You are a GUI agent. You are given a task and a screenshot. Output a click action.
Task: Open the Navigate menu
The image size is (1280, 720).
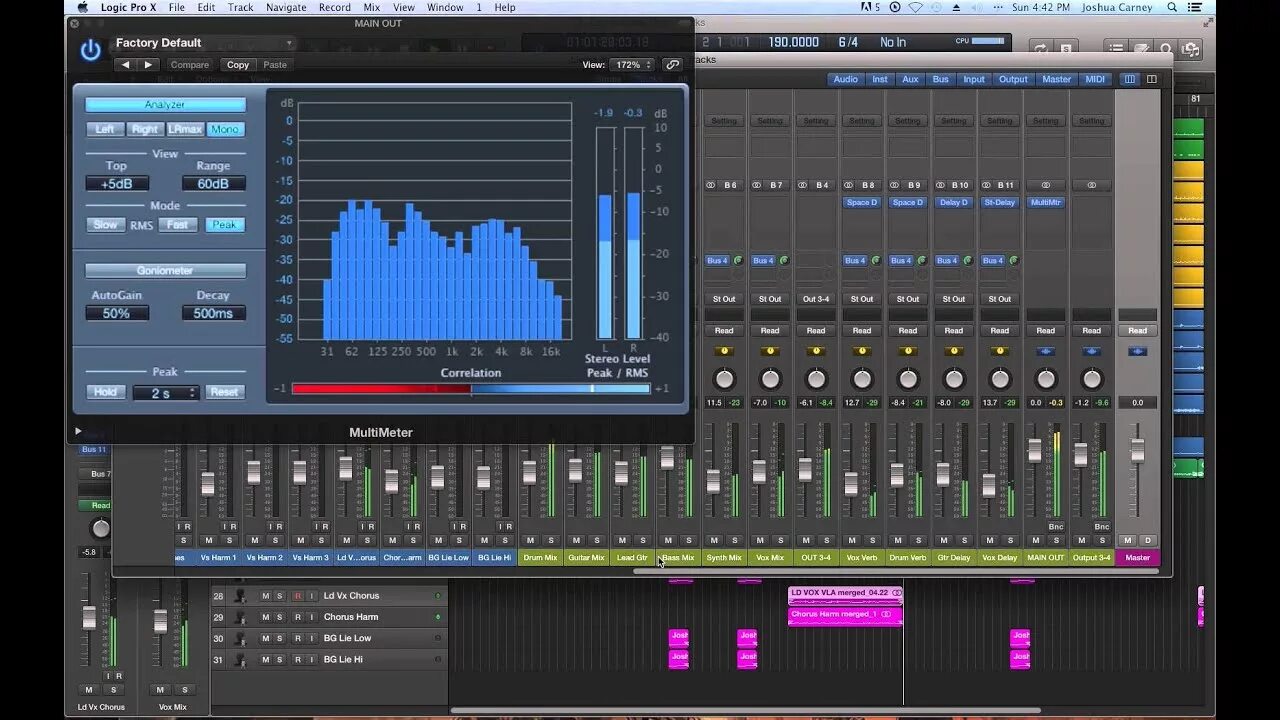[286, 7]
